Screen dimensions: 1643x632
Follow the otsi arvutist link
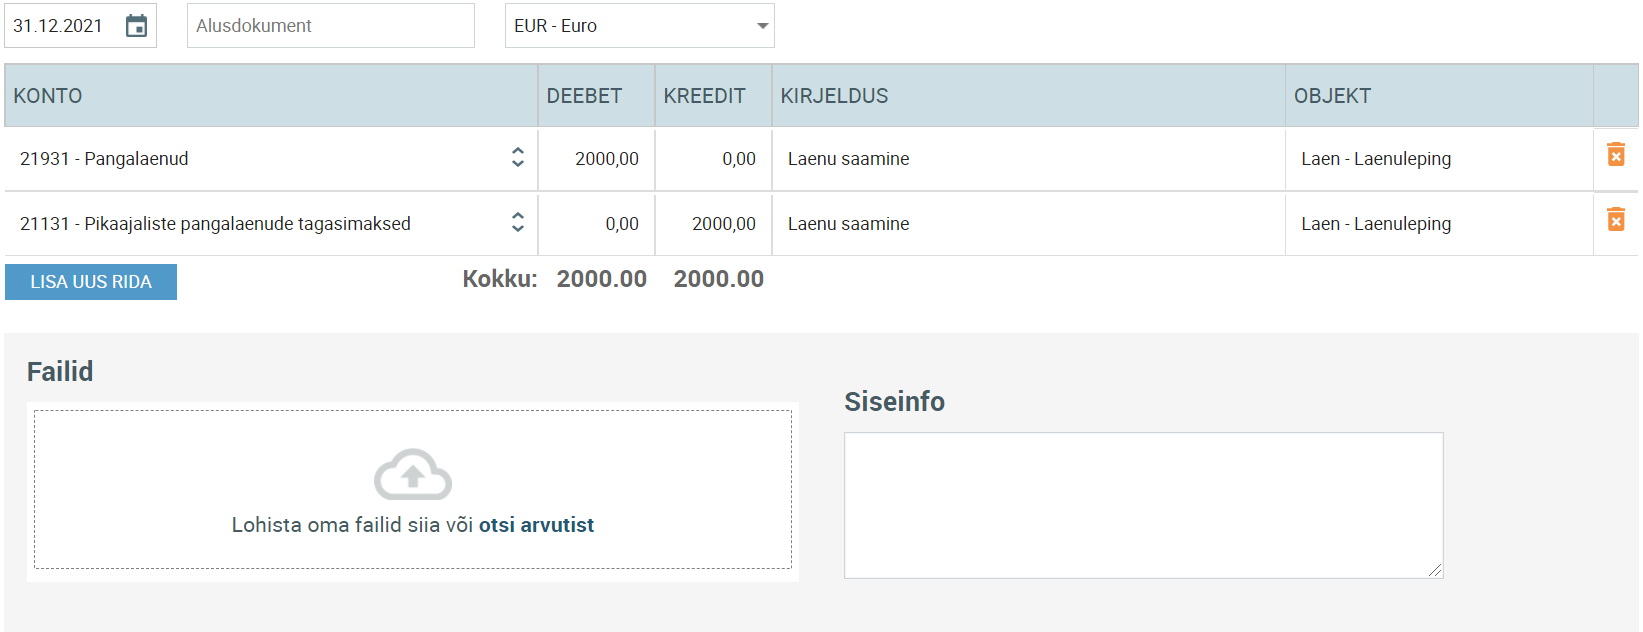click(536, 525)
